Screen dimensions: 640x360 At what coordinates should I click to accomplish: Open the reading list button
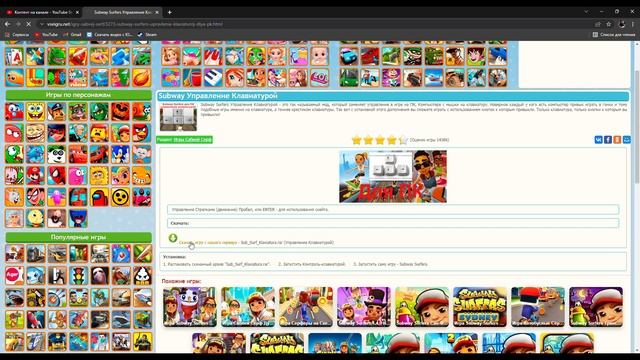[613, 35]
